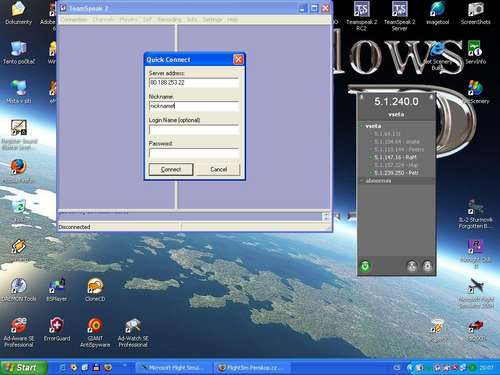Click the Start button
Viewport: 500px width, 375px height.
tap(23, 368)
